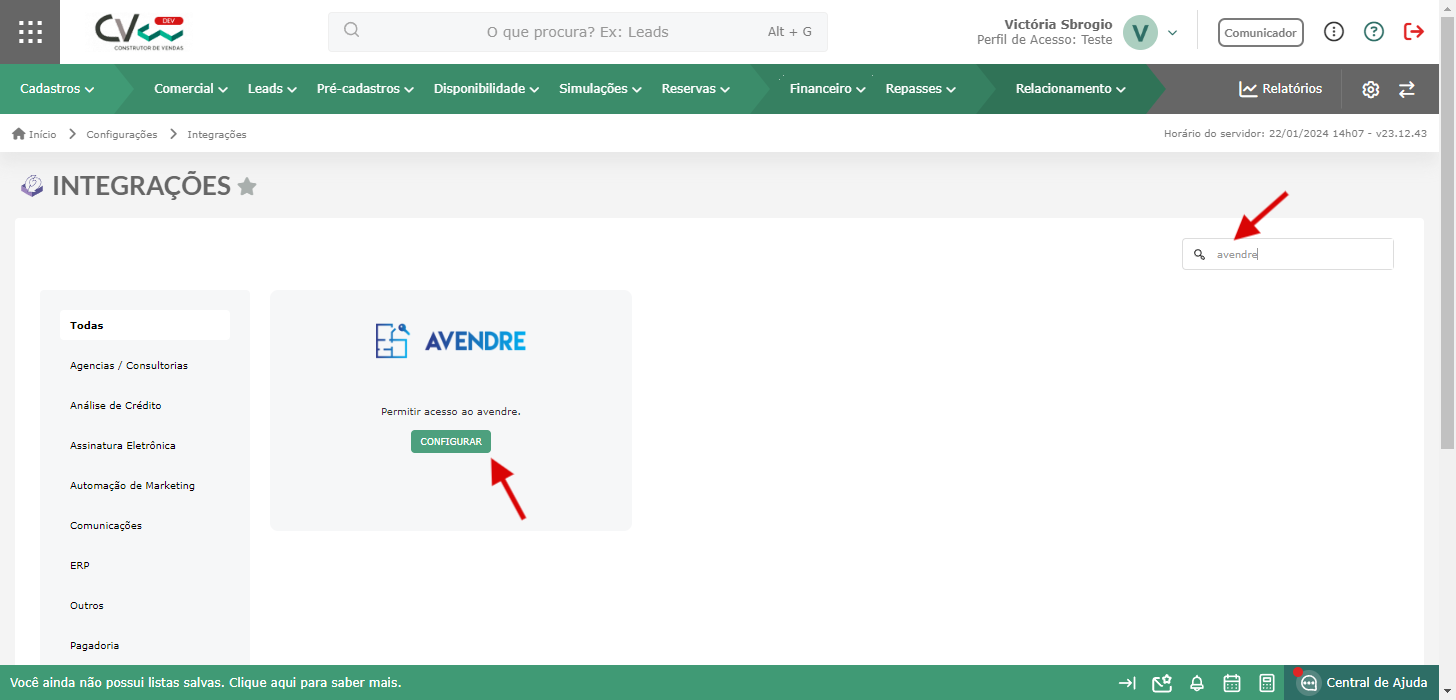Open the Relacionamento menu
The width and height of the screenshot is (1456, 700).
point(1070,89)
